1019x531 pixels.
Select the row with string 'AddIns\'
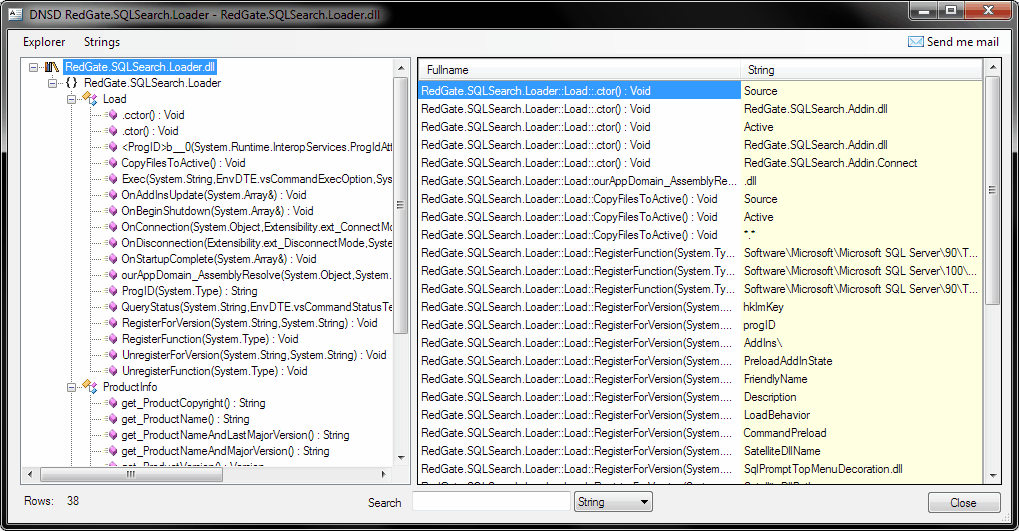tap(701, 343)
